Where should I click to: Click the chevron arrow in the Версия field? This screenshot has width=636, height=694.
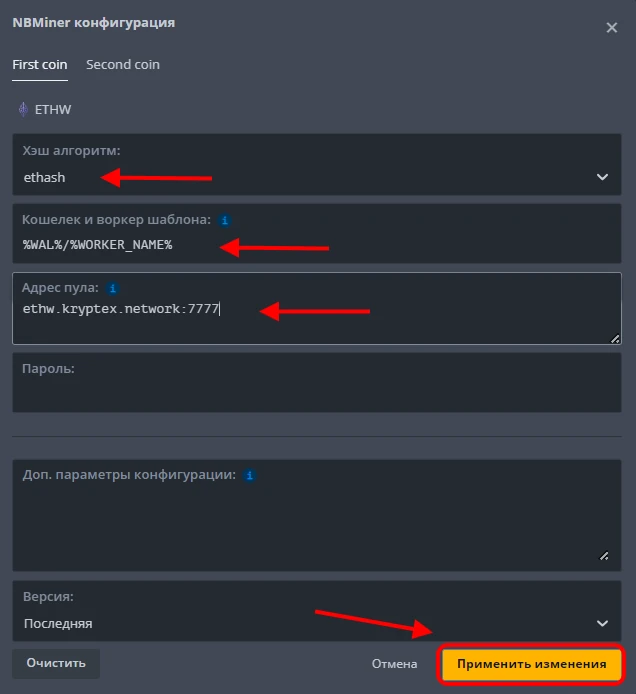pyautogui.click(x=602, y=622)
